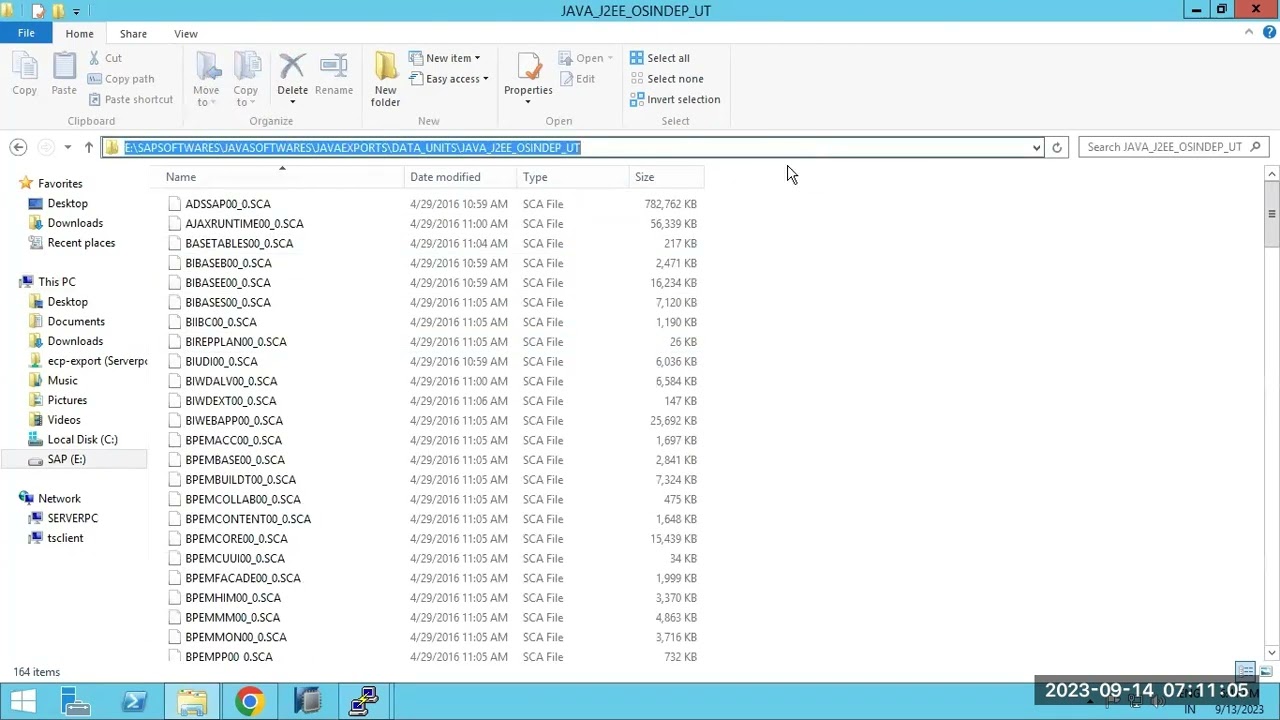
Task: Click the Paste clipboard icon
Action: 64,75
